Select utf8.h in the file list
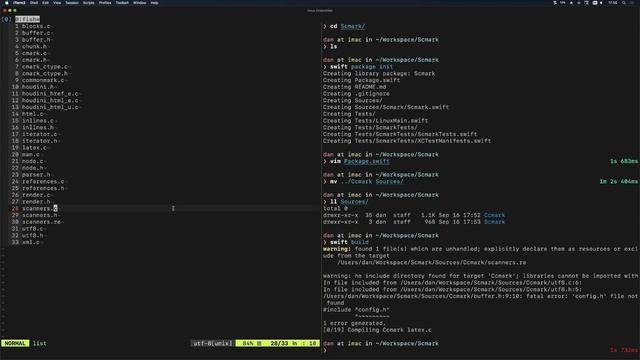 [x=33, y=236]
